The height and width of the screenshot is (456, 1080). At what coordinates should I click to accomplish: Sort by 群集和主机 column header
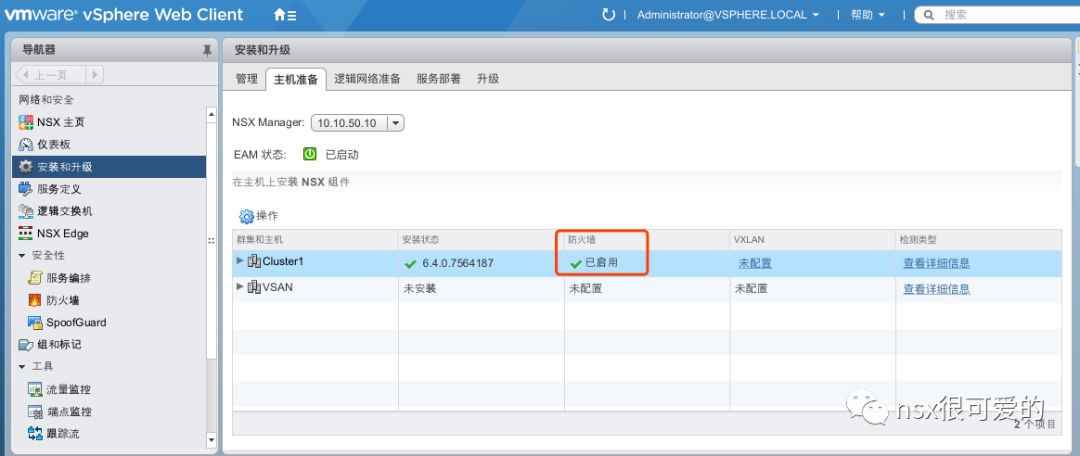point(315,240)
